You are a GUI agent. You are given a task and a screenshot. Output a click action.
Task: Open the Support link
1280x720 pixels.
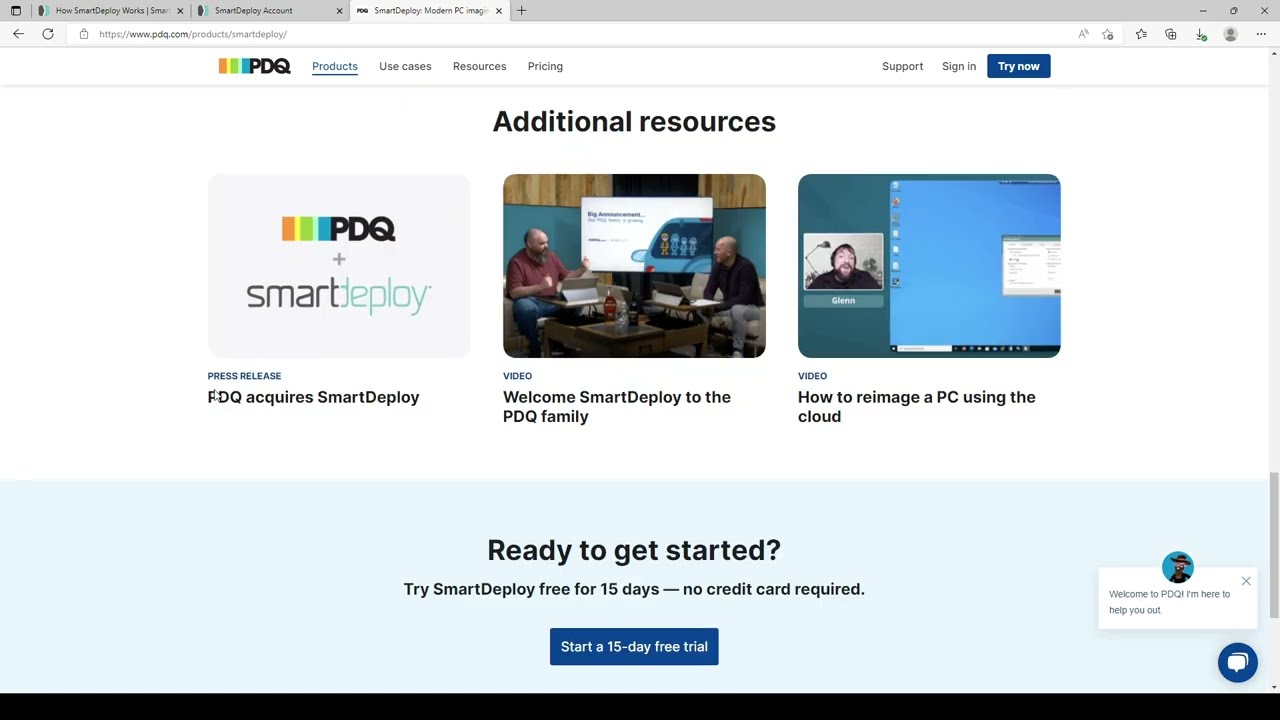coord(902,66)
